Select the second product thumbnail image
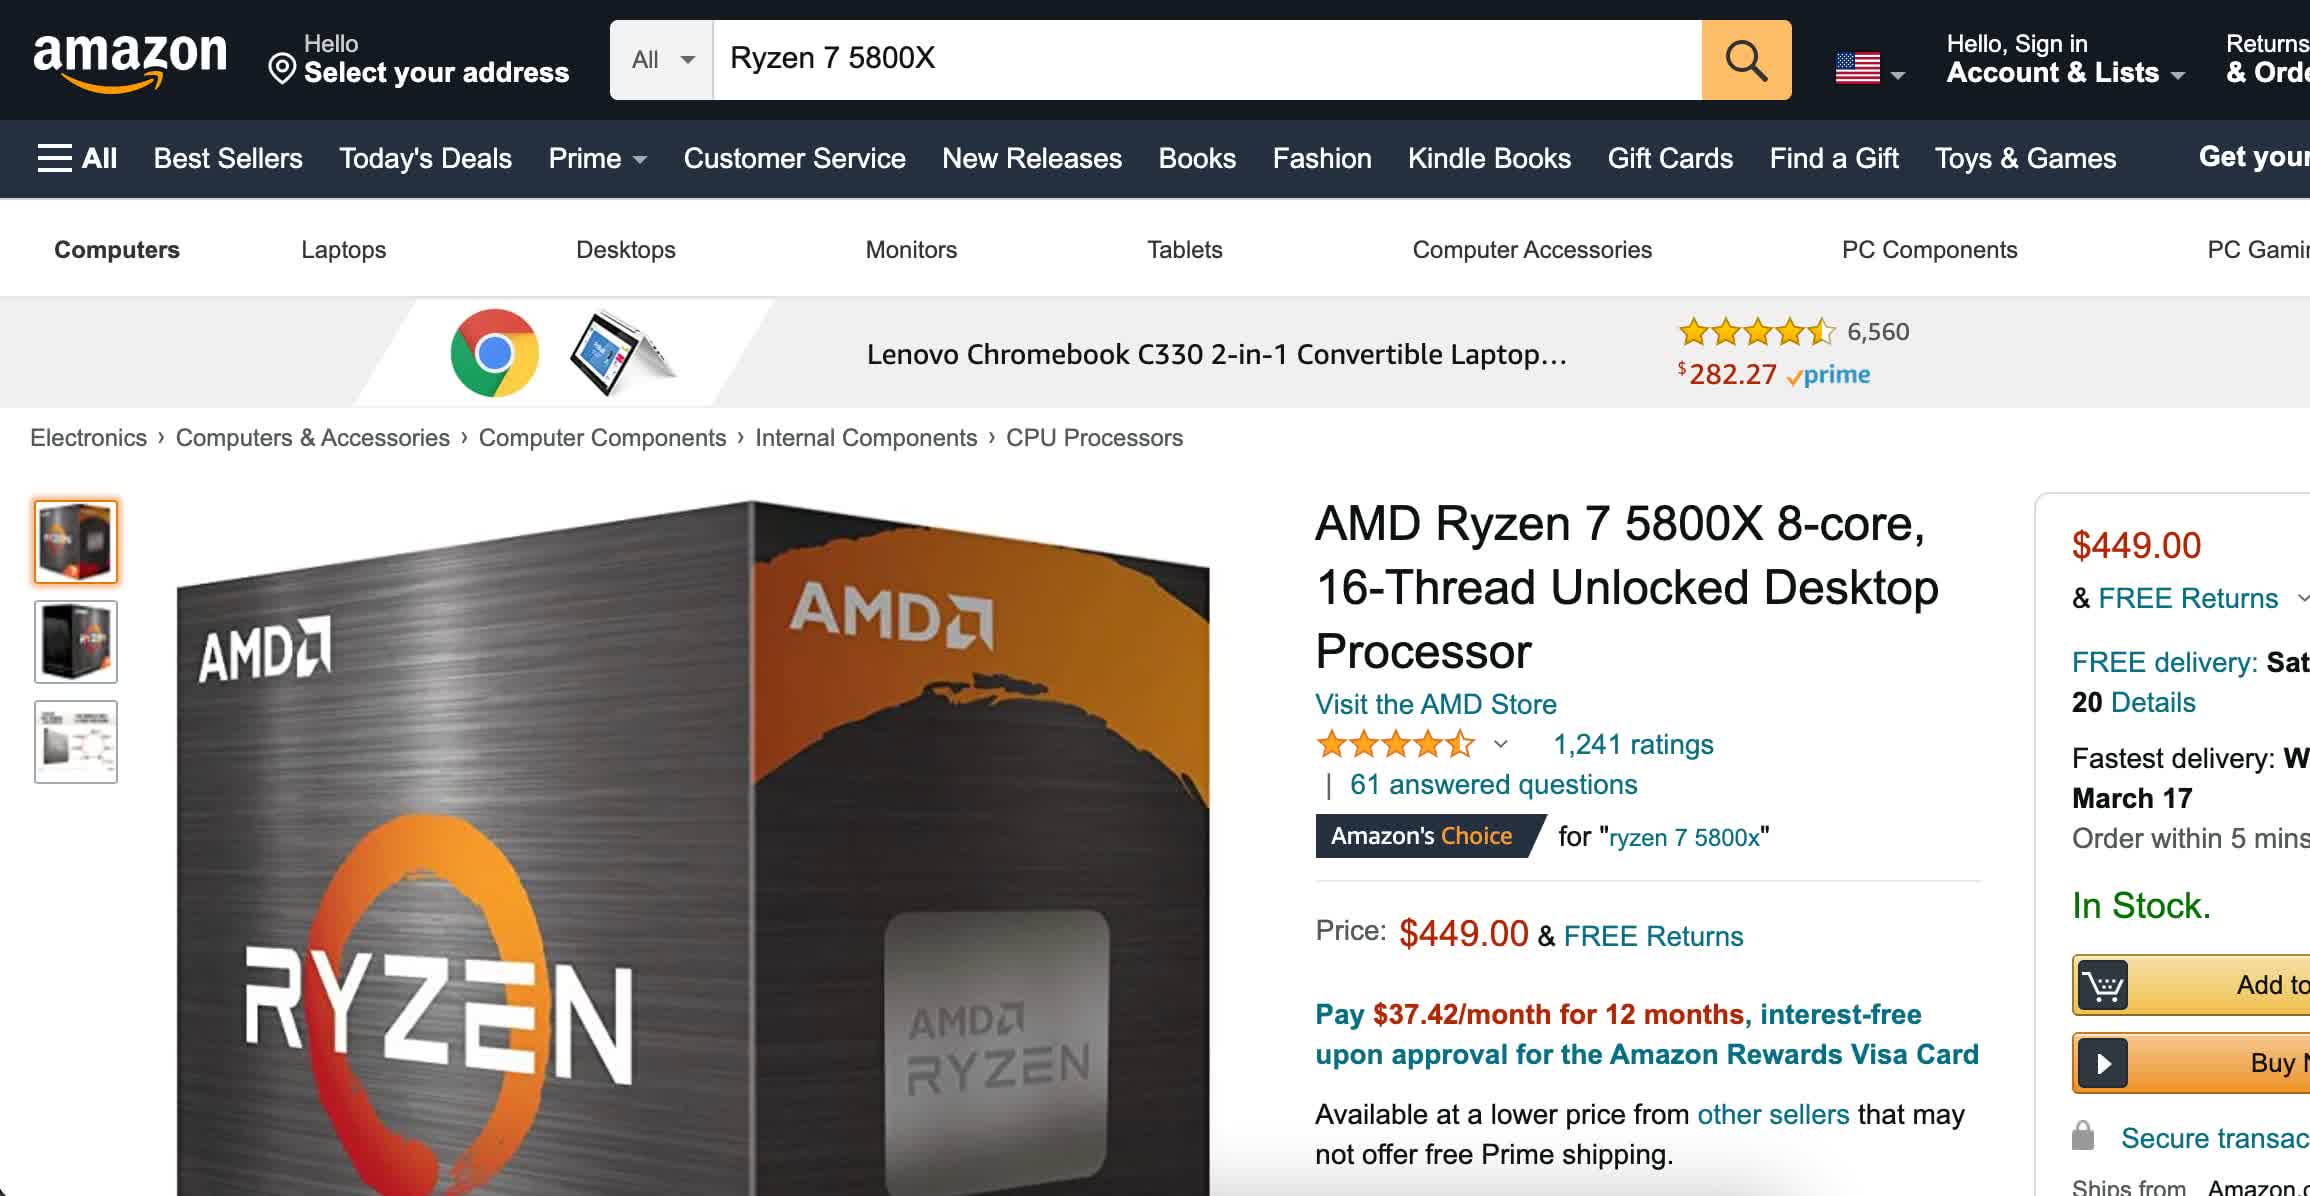This screenshot has height=1196, width=2310. 76,642
